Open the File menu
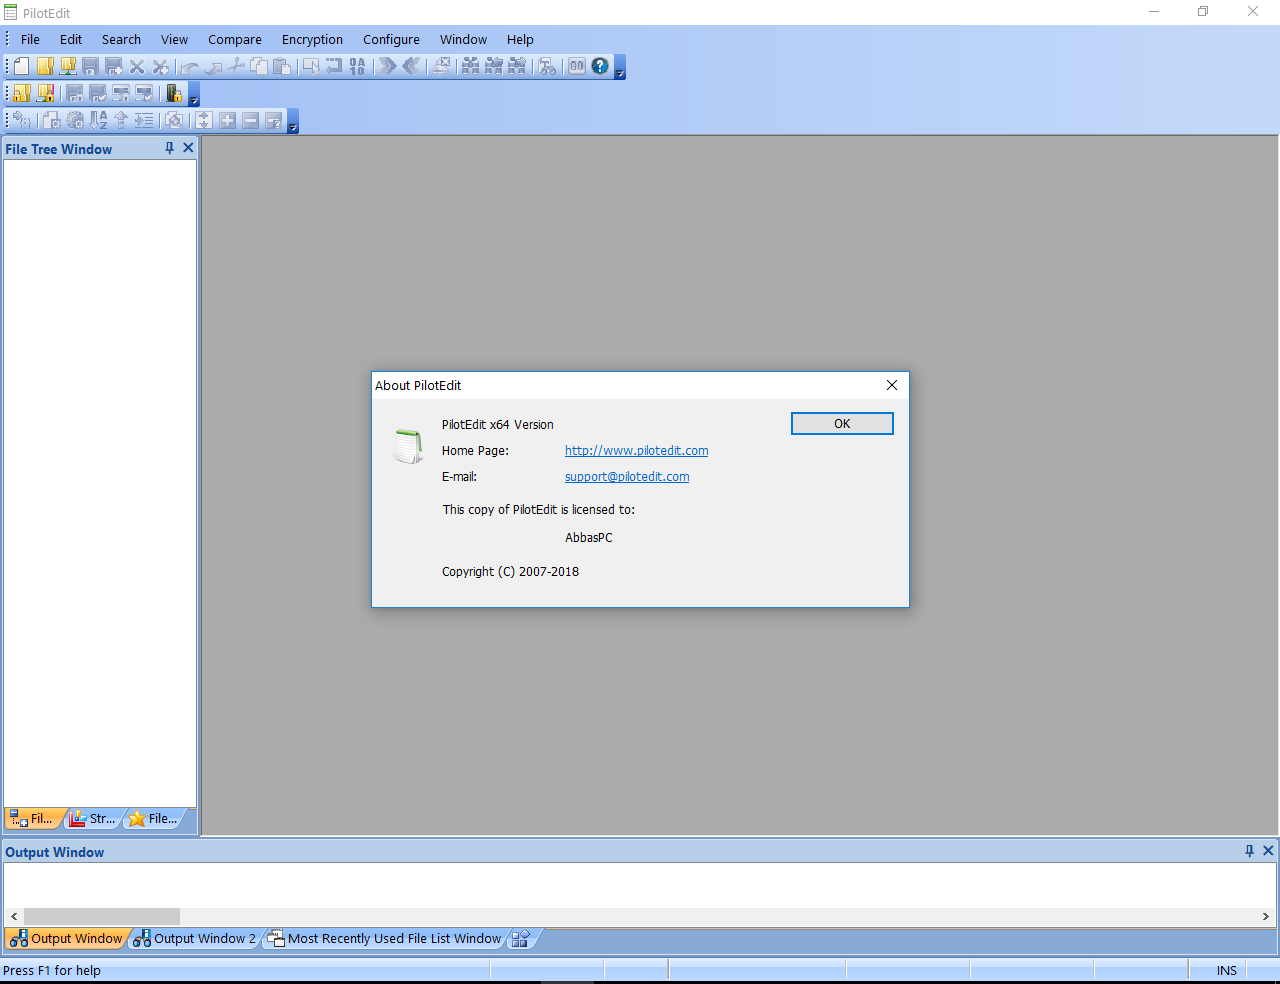This screenshot has width=1280, height=984. 30,39
